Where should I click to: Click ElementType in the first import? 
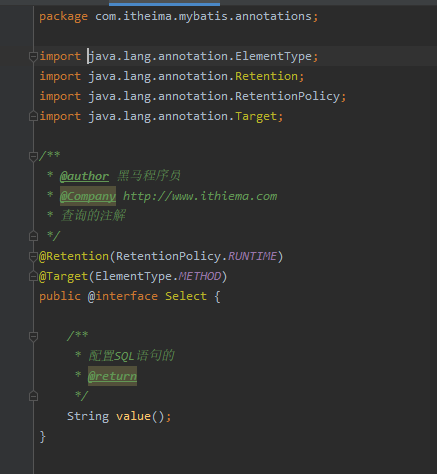click(x=274, y=56)
